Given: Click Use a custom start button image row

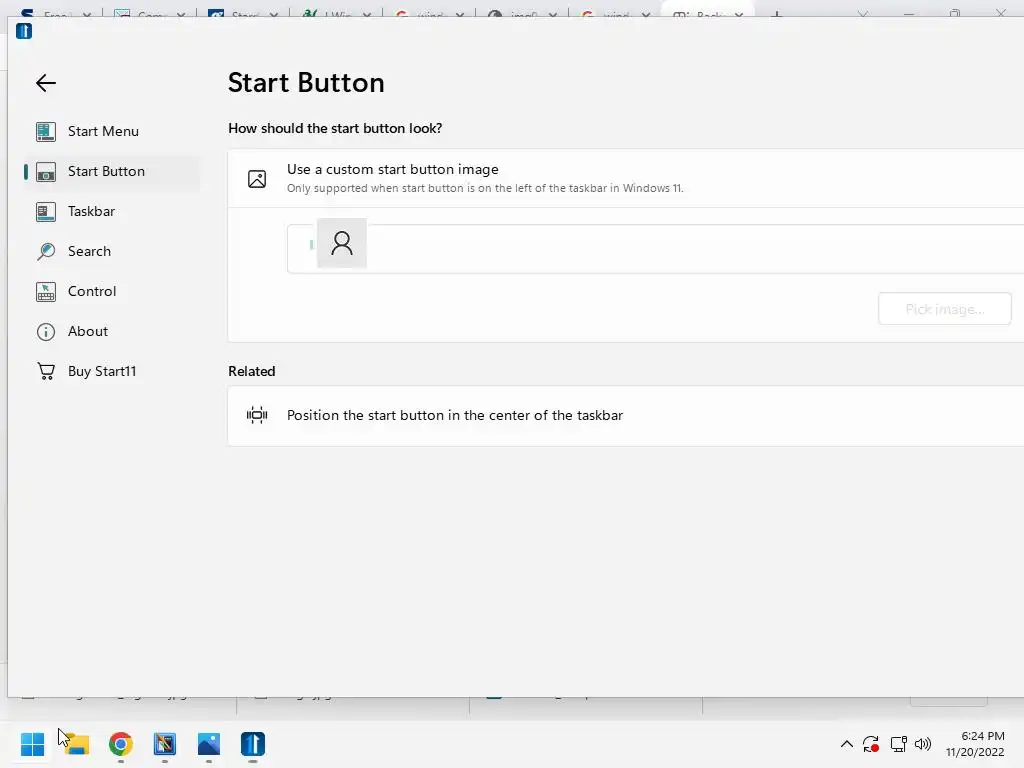Looking at the screenshot, I should click(x=626, y=178).
